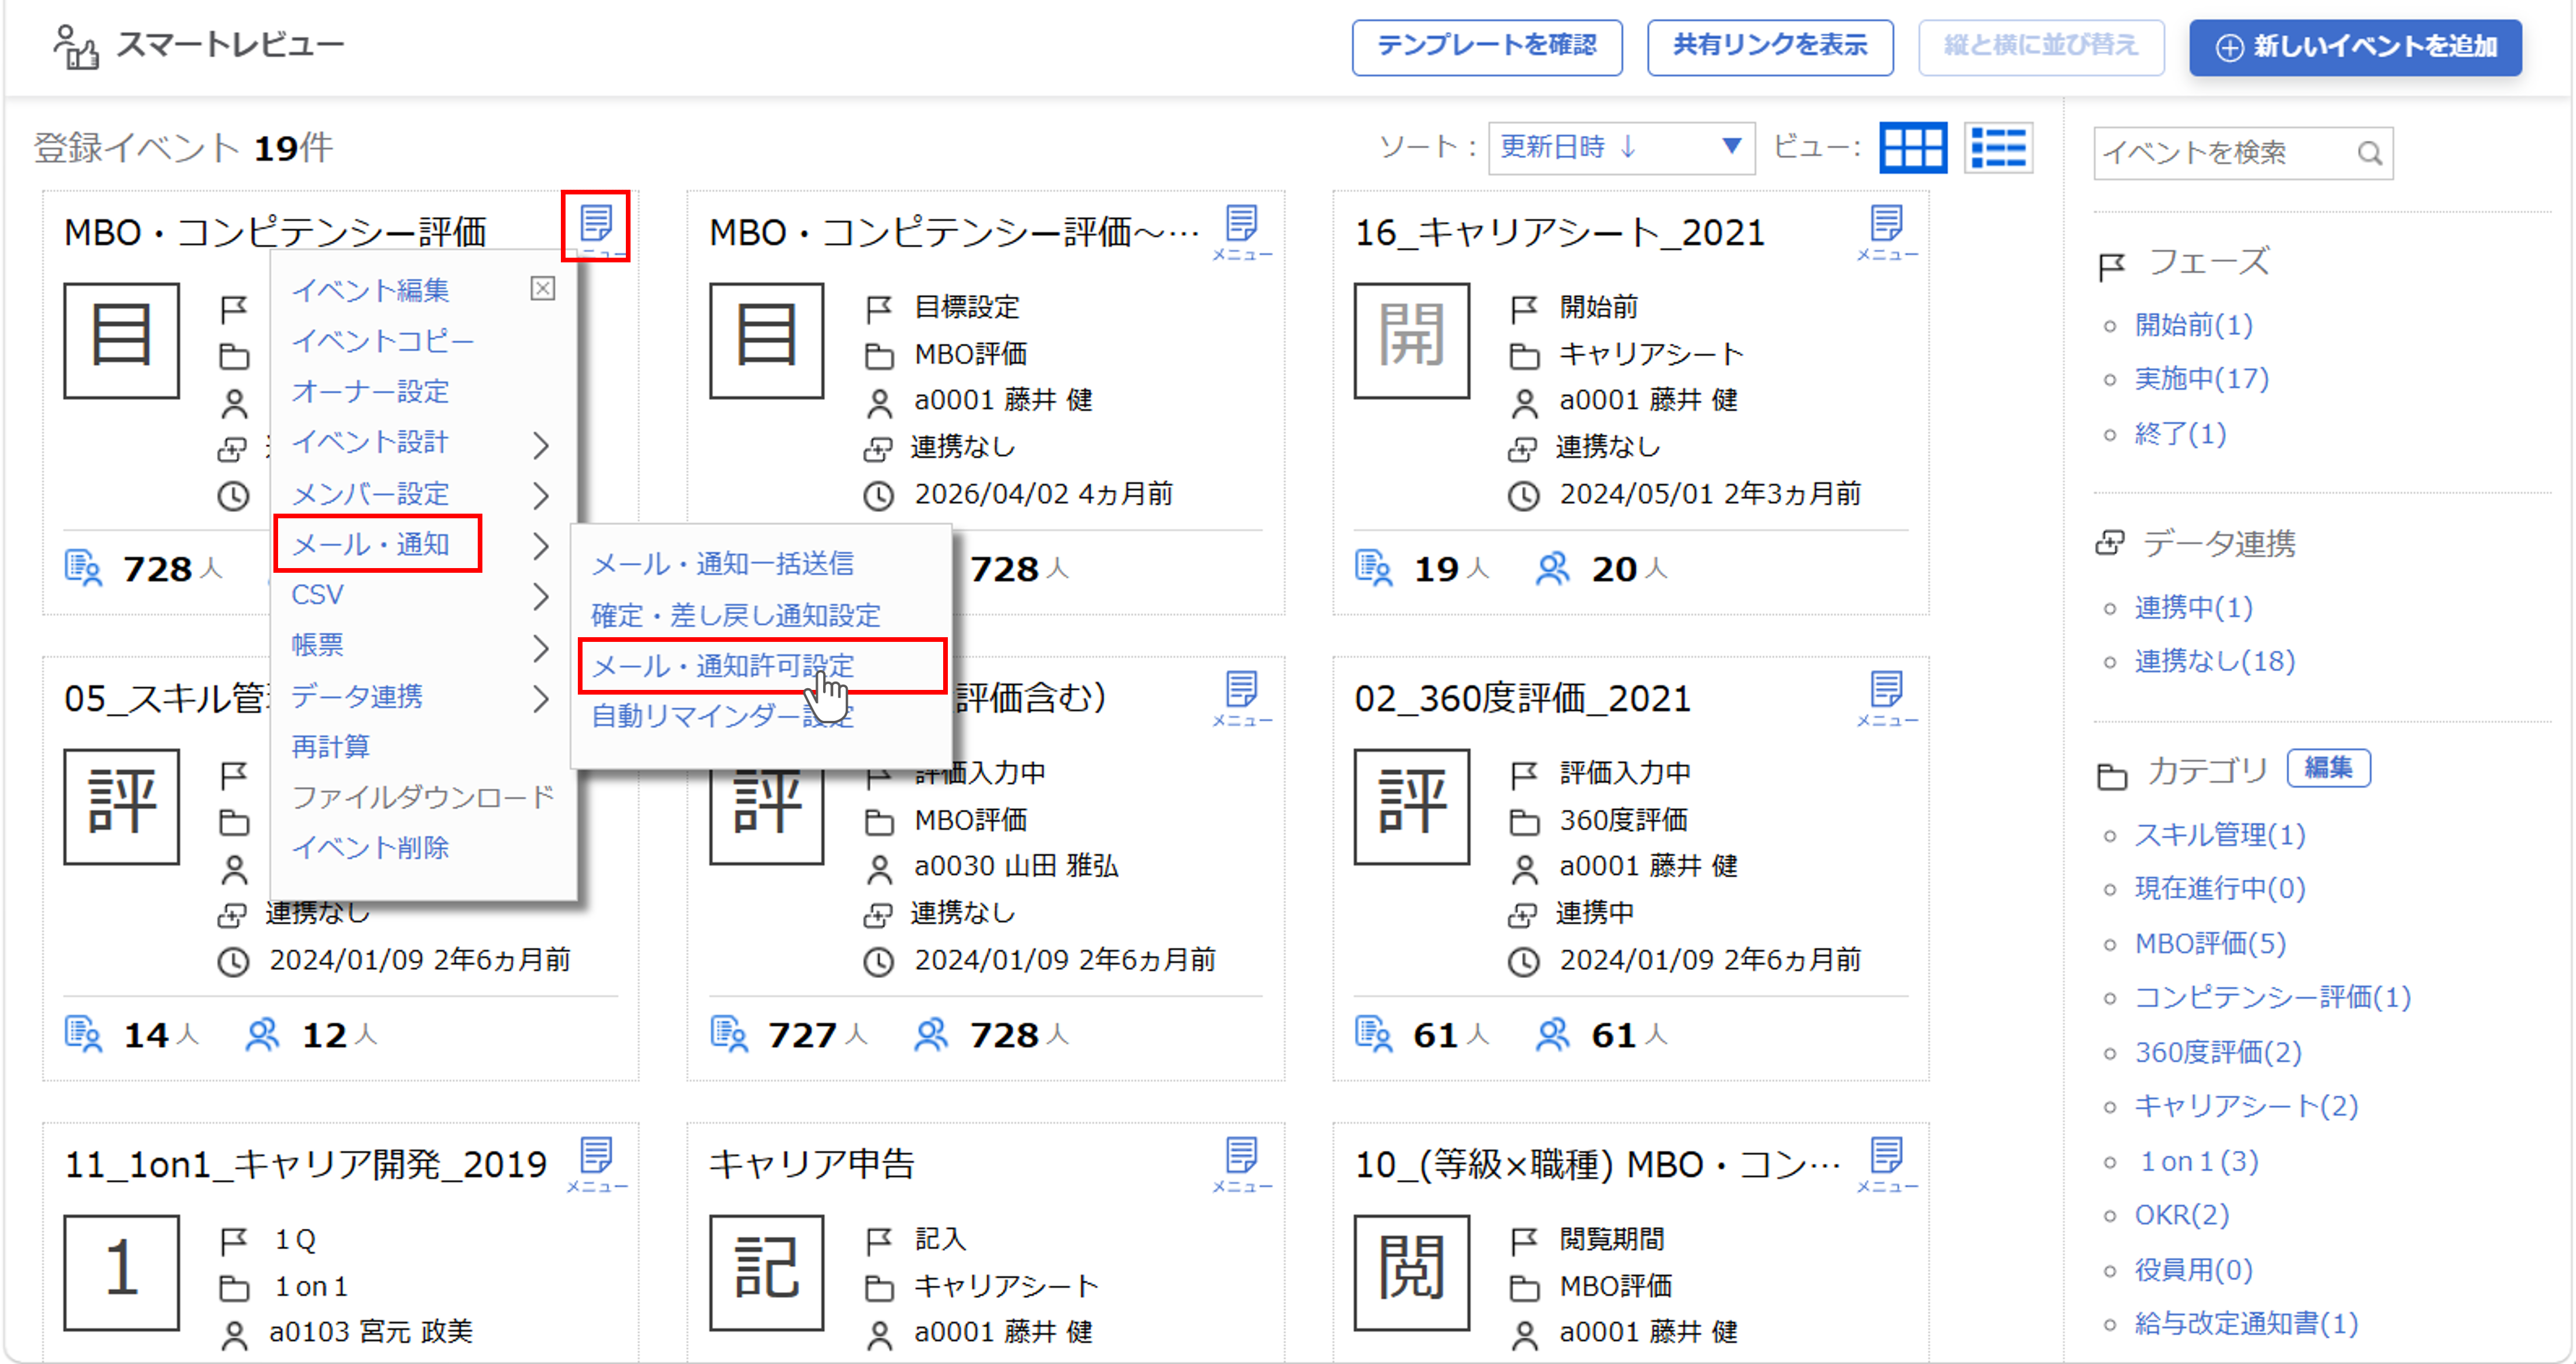
Task: Close the event popup menu
Action: click(x=542, y=289)
